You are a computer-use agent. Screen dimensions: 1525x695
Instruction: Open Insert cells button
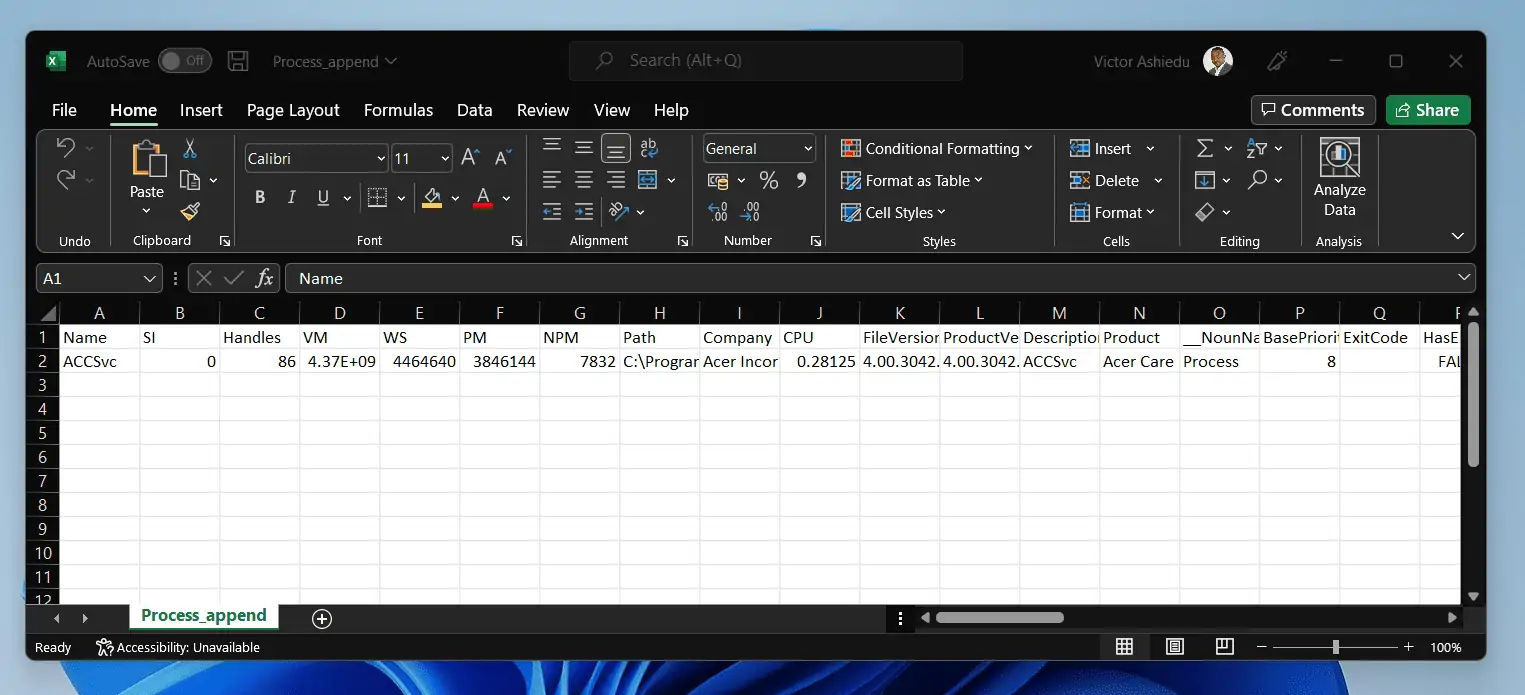tap(1101, 148)
